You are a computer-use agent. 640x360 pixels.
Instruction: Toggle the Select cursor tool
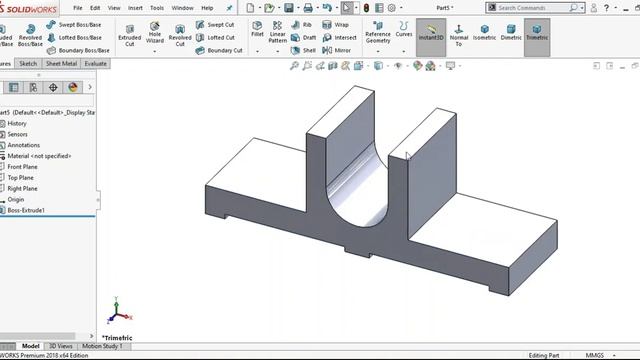point(347,8)
